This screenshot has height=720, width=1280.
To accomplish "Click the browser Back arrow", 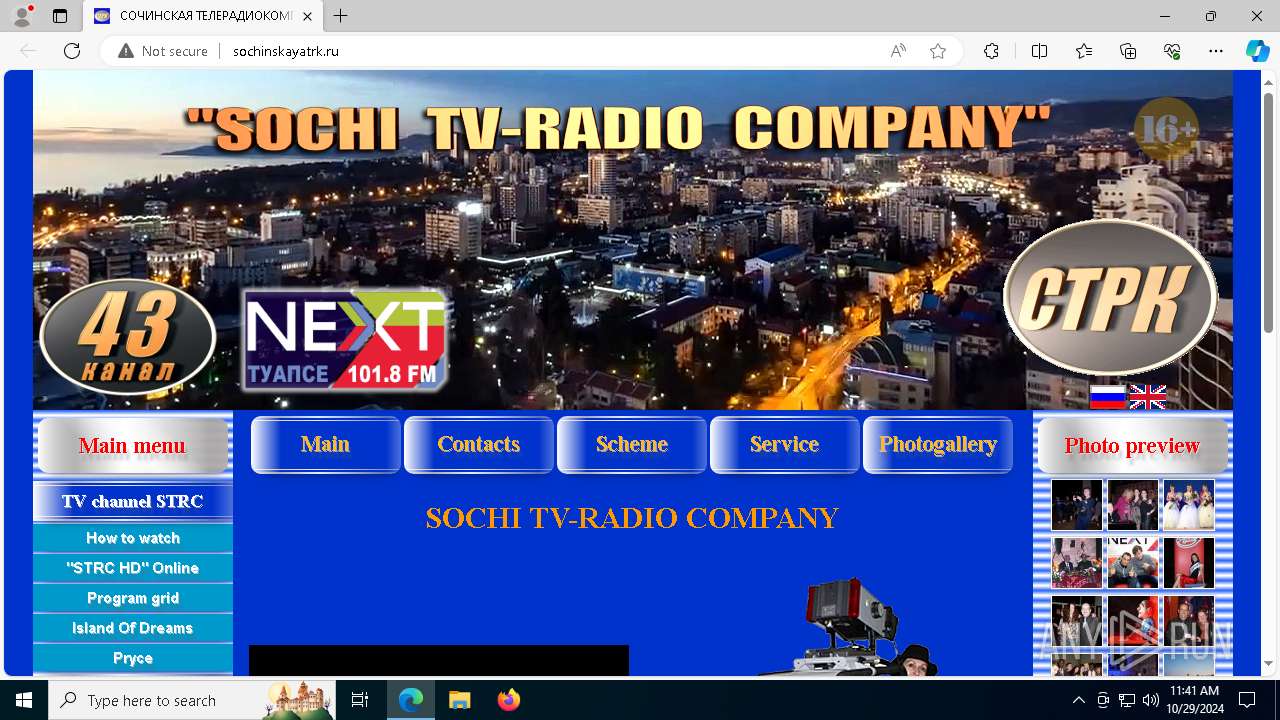I will (28, 51).
